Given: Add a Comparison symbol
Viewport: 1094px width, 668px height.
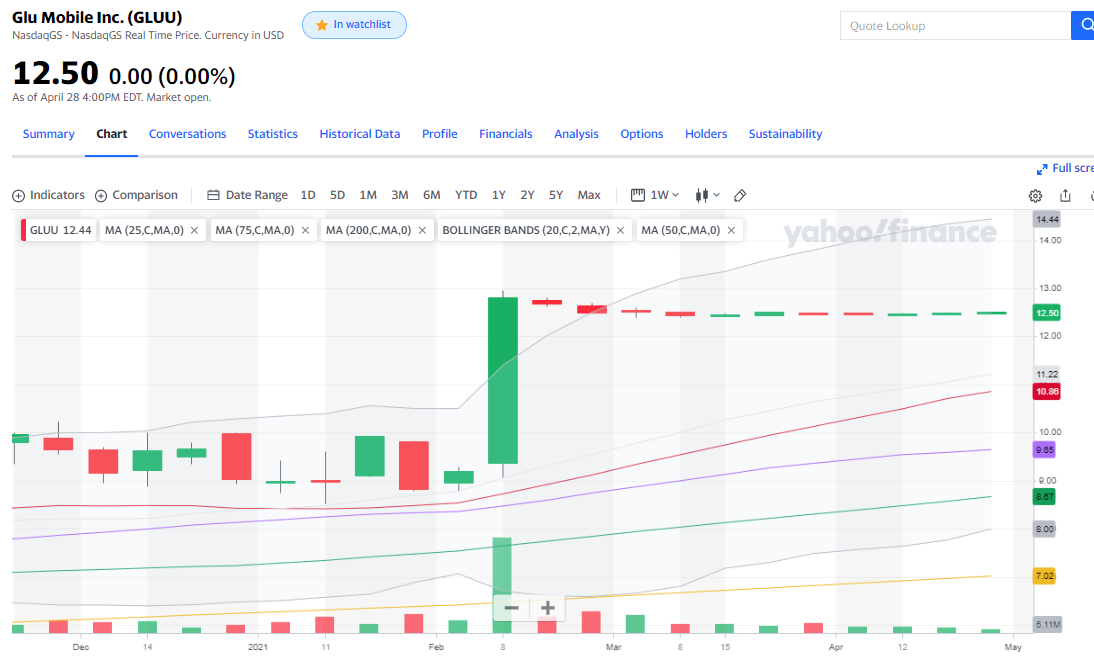Looking at the screenshot, I should 136,195.
